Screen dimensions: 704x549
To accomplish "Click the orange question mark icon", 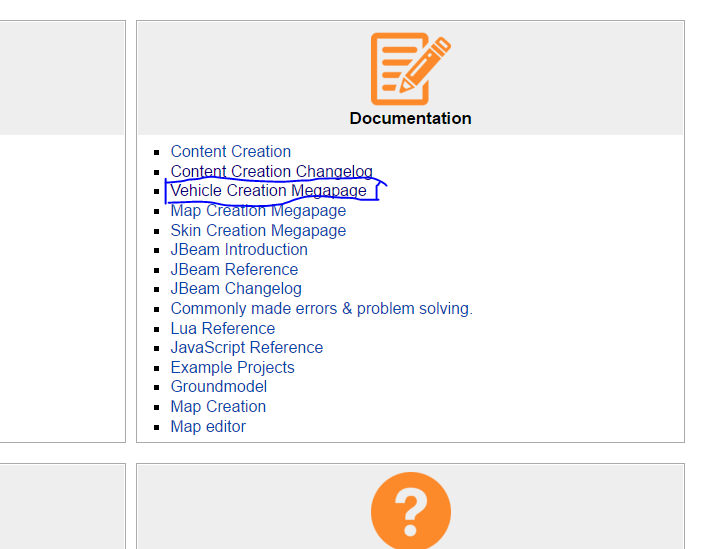I will (x=411, y=510).
